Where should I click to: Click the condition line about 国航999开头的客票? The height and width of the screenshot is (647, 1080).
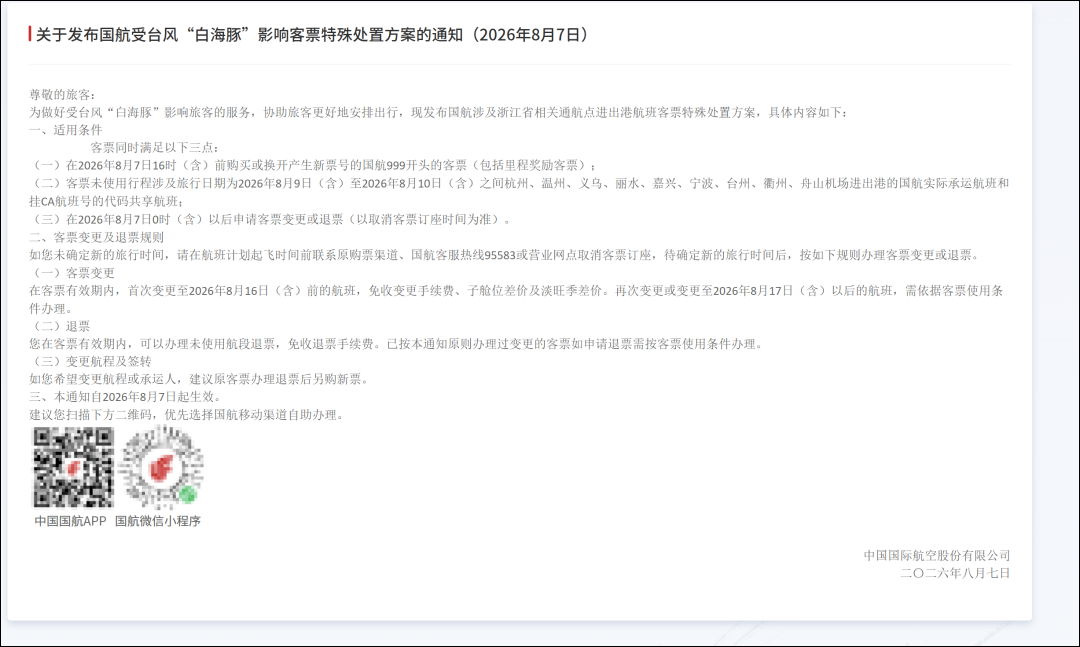click(313, 165)
